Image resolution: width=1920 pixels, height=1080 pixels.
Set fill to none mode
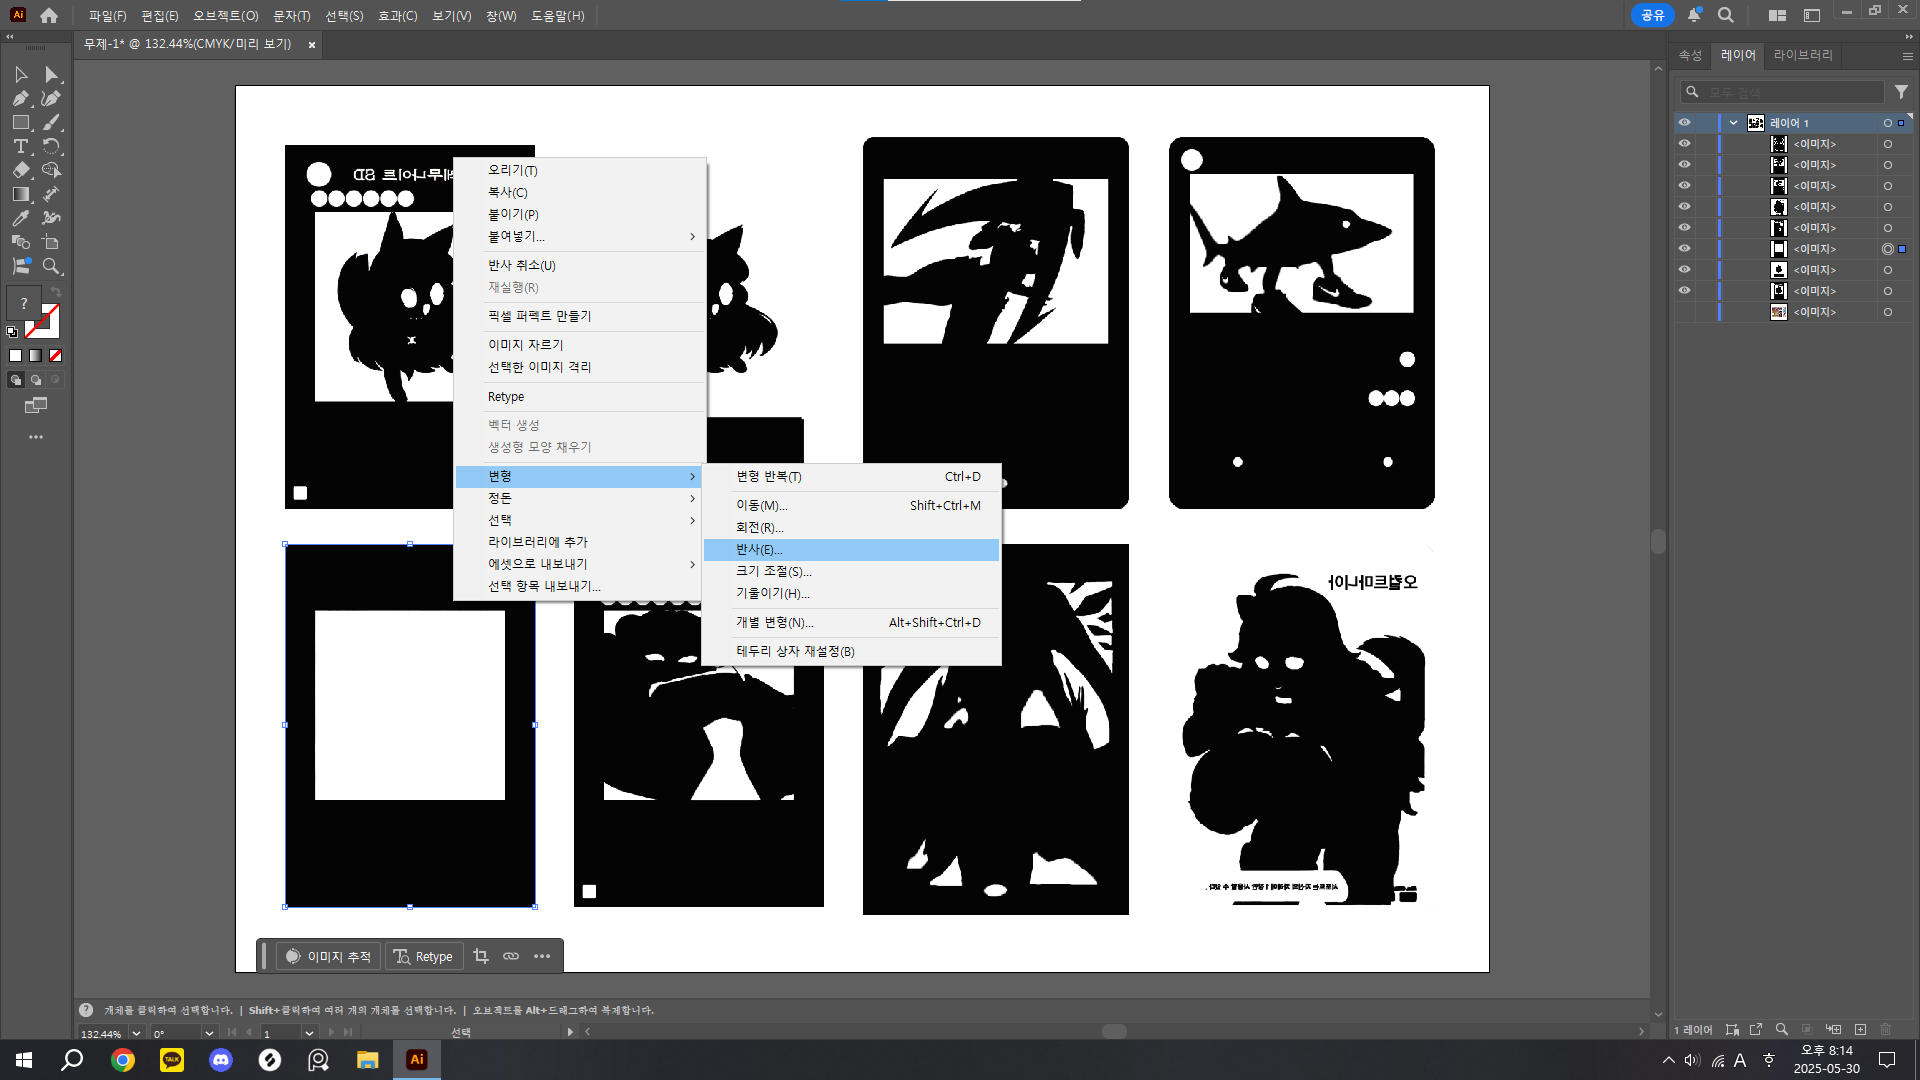point(56,355)
